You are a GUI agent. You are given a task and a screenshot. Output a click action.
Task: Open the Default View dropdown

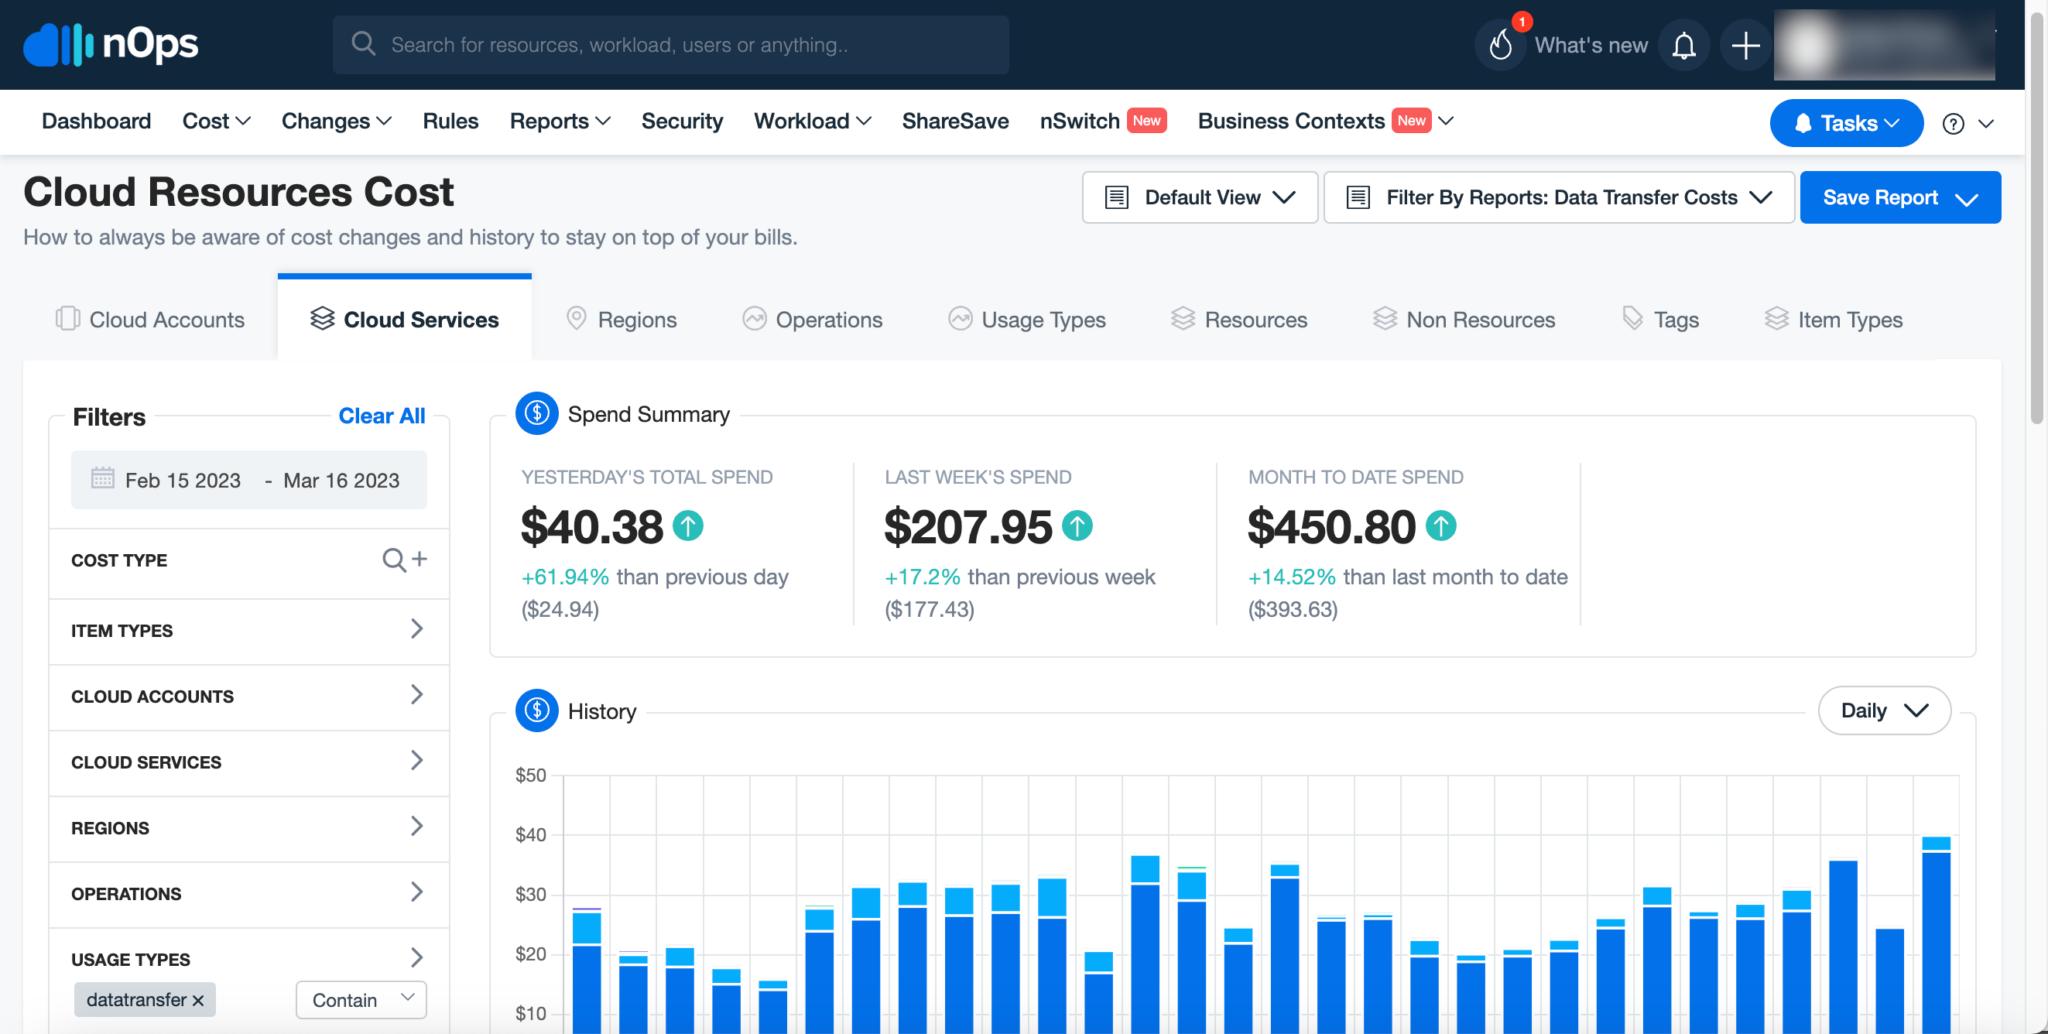tap(1199, 197)
